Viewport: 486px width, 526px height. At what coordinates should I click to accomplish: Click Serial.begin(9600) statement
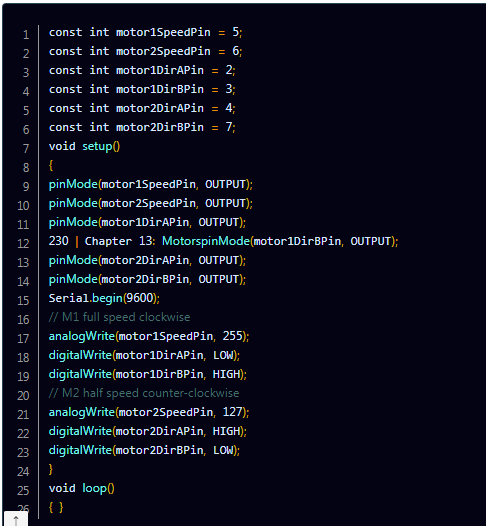click(104, 298)
